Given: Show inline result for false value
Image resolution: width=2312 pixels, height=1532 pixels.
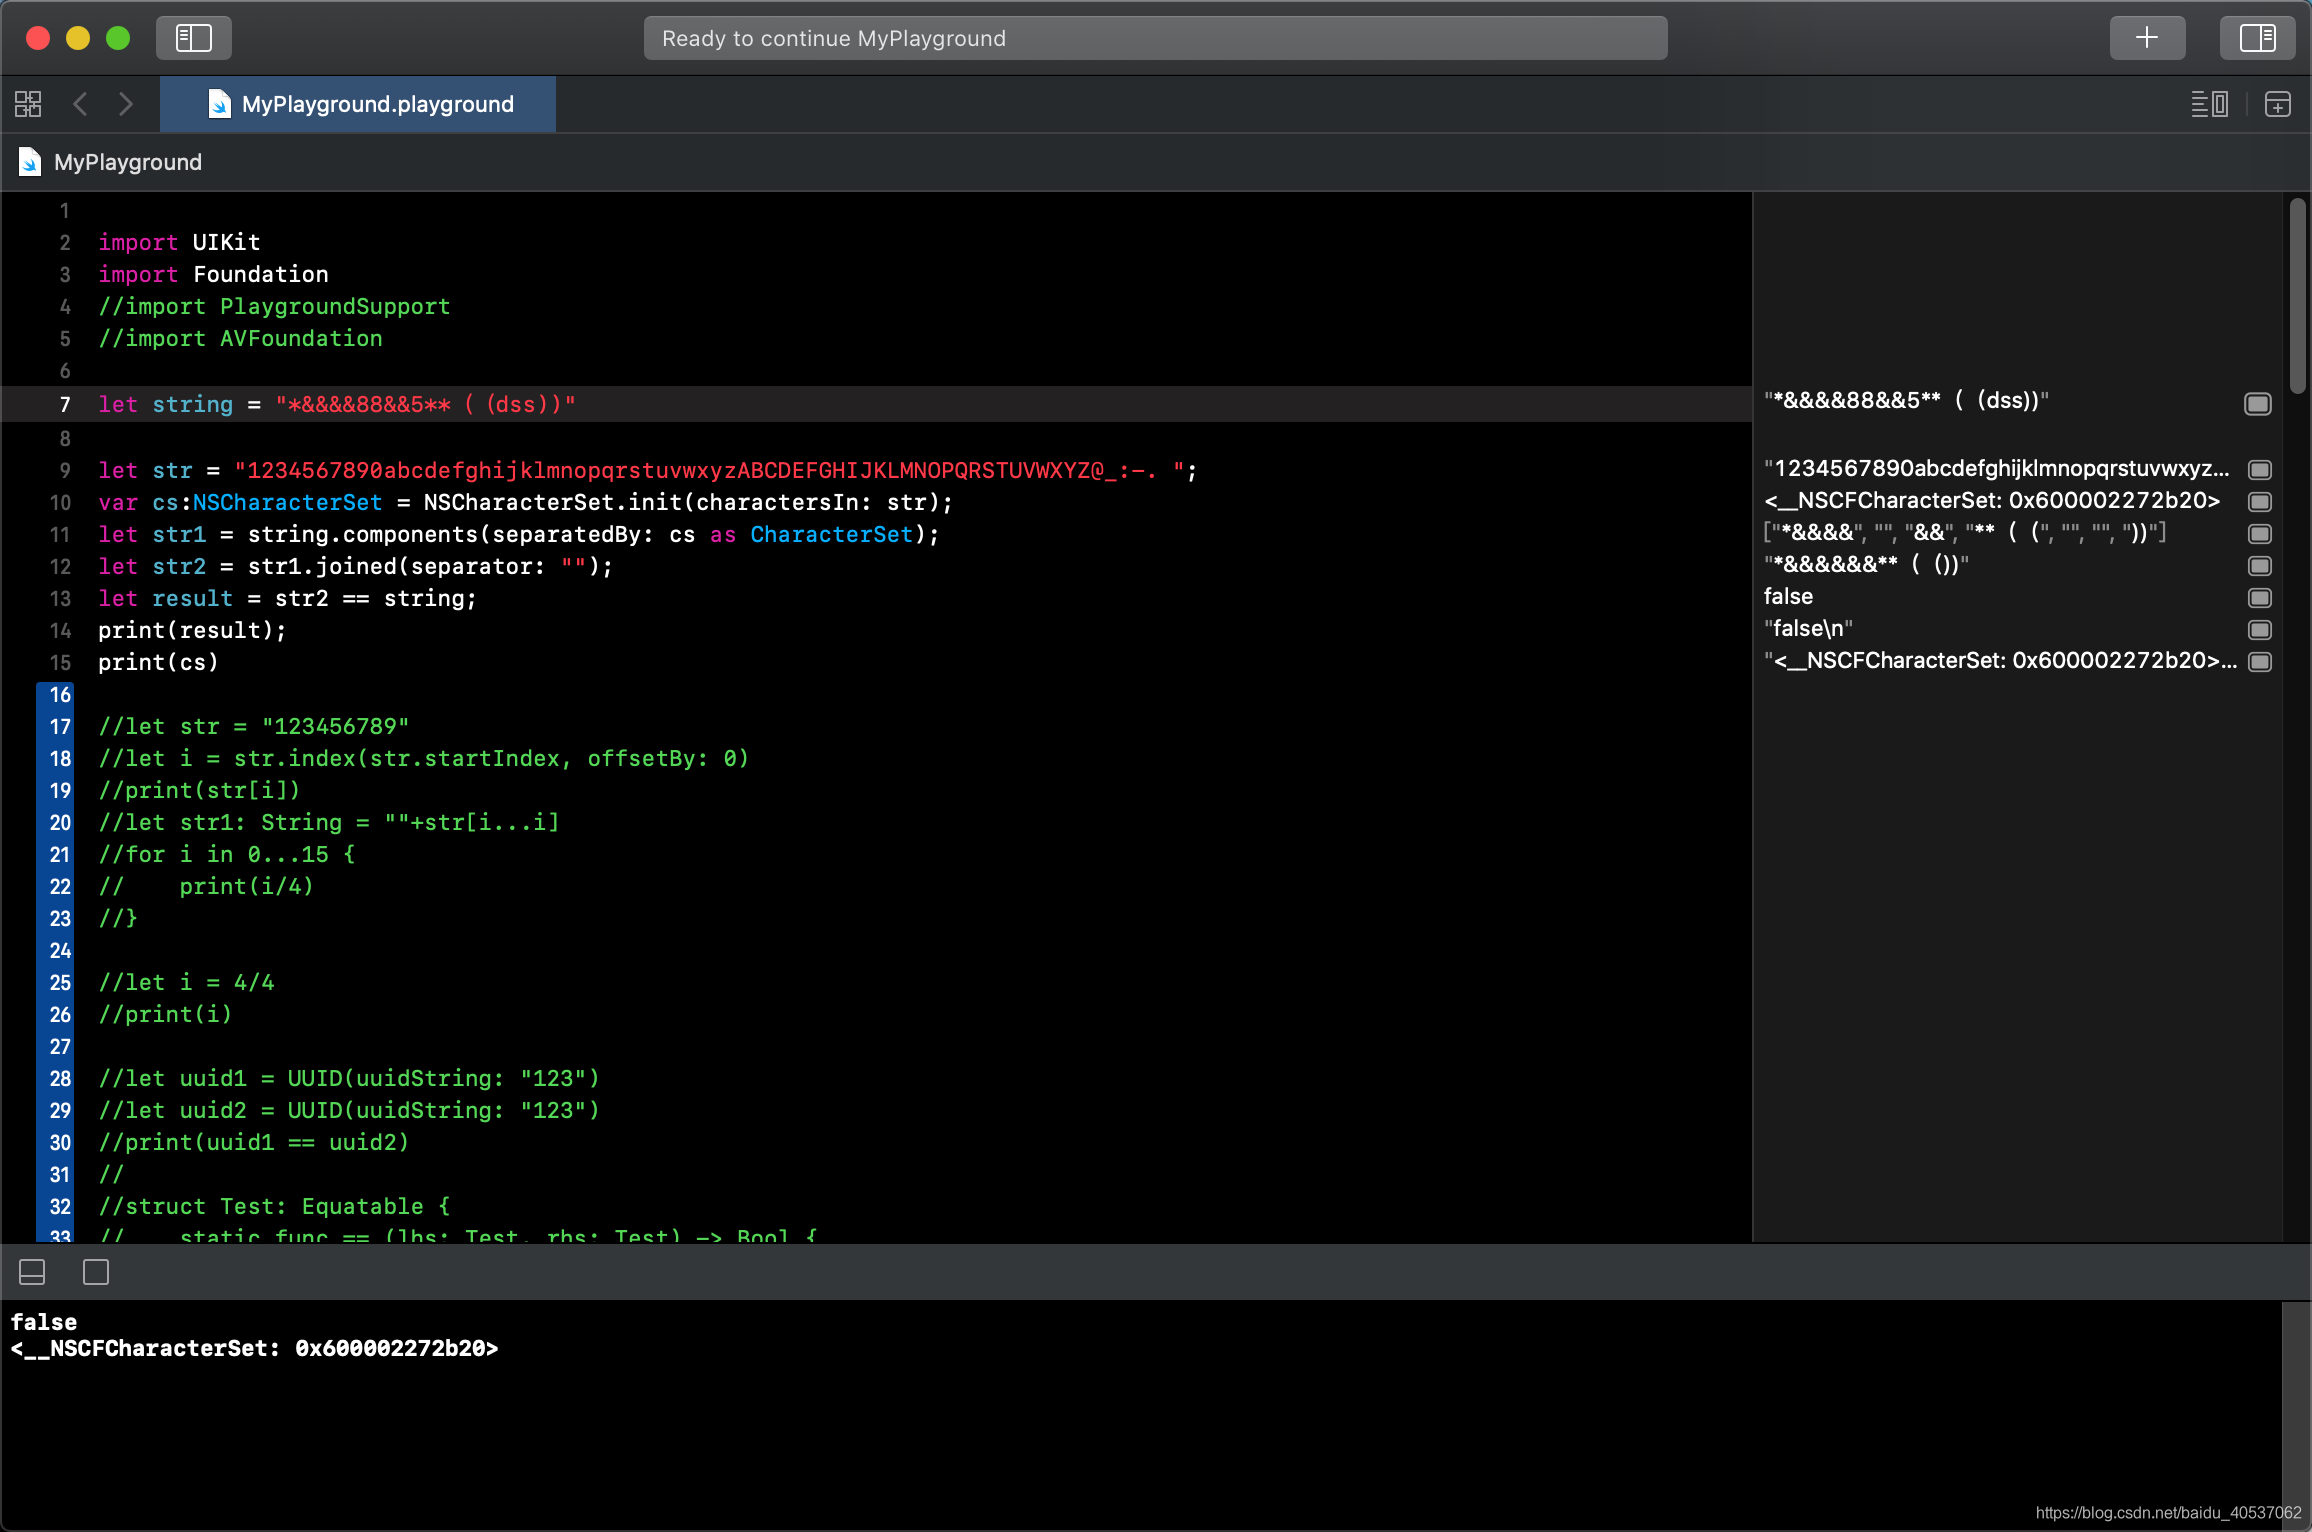Looking at the screenshot, I should [x=2260, y=597].
